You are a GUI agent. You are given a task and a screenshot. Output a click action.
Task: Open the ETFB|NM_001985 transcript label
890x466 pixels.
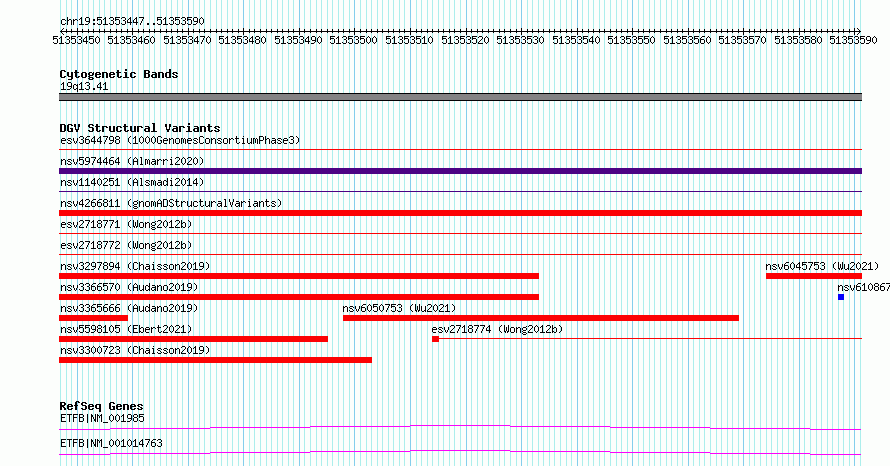click(x=102, y=418)
